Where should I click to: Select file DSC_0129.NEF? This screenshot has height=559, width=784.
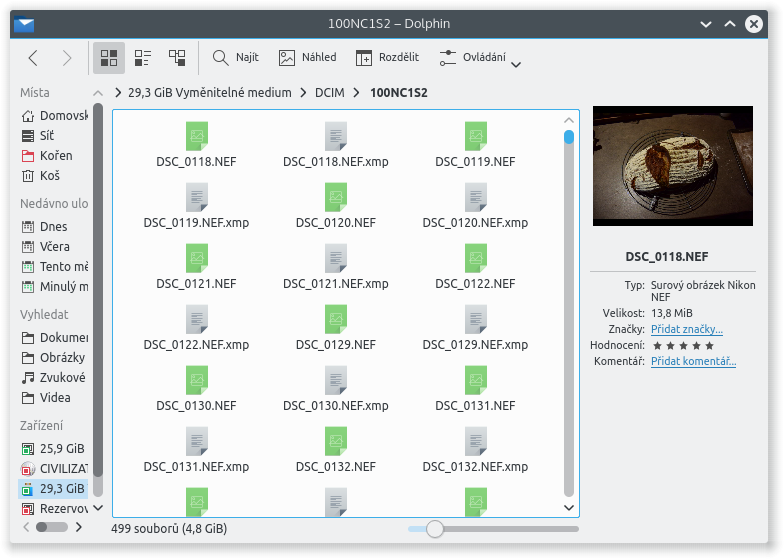[336, 328]
